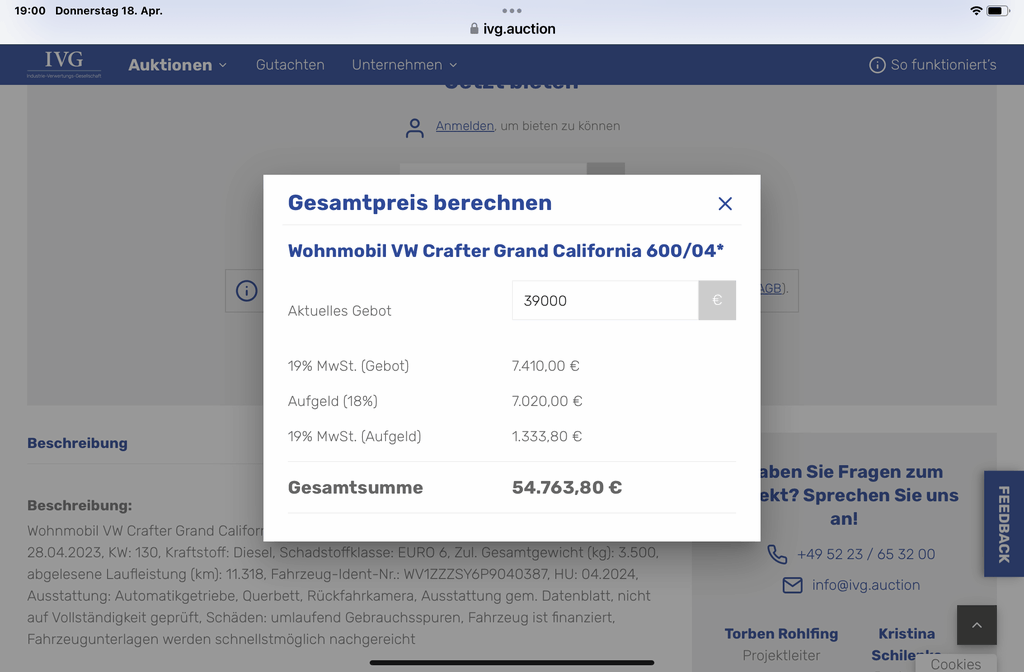The image size is (1024, 672).
Task: Click the 19% MwSt. (Gebot) value 7.410,00 €
Action: tap(545, 366)
